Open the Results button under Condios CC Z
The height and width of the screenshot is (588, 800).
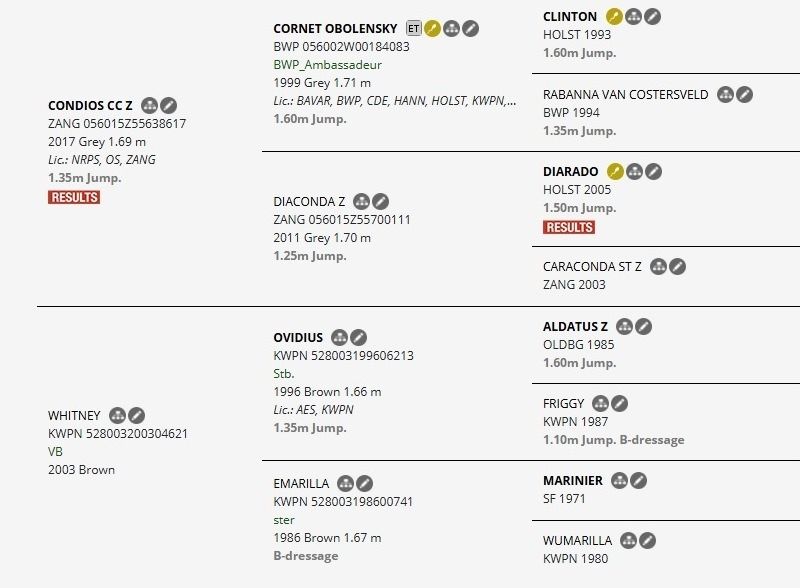coord(74,197)
